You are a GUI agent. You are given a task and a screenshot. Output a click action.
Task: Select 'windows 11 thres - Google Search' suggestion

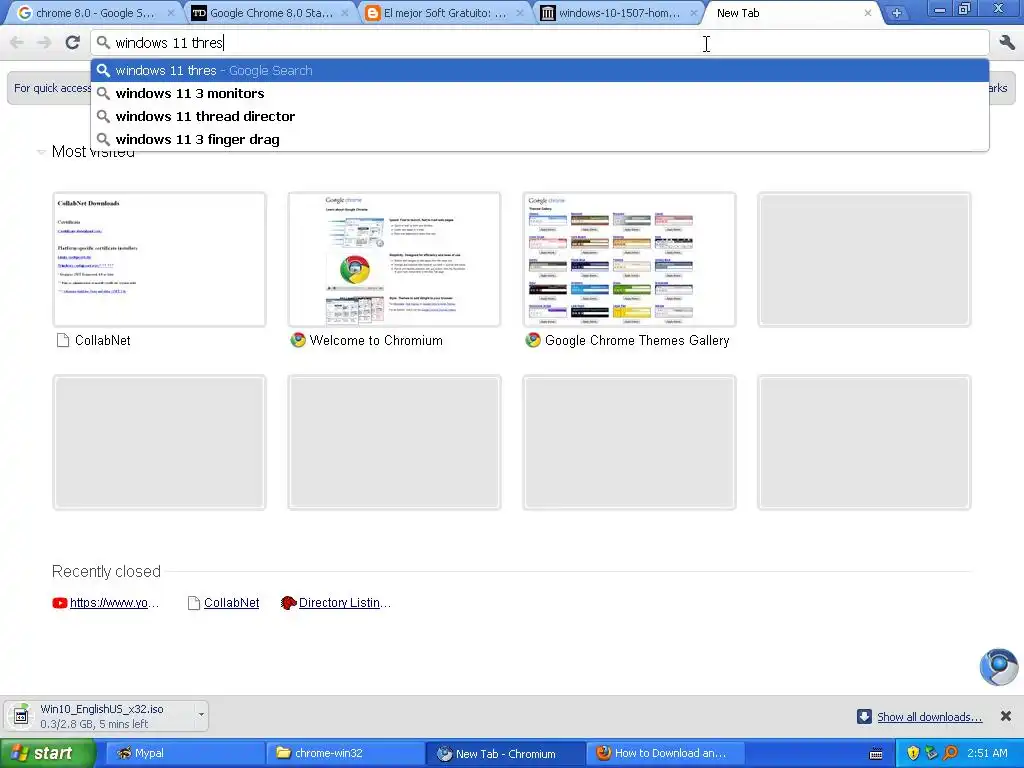pyautogui.click(x=539, y=71)
